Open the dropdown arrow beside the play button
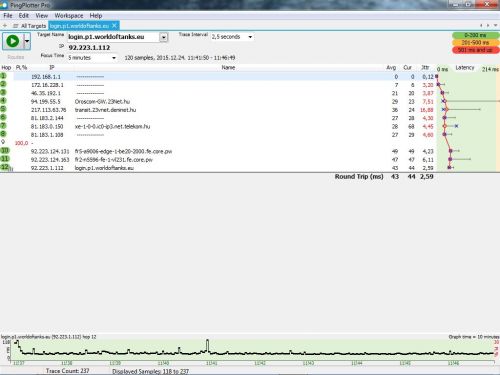 pos(27,41)
